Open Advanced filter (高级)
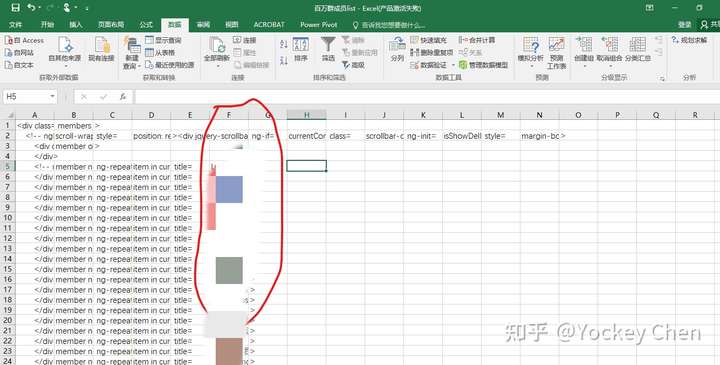The image size is (720, 365). point(353,65)
